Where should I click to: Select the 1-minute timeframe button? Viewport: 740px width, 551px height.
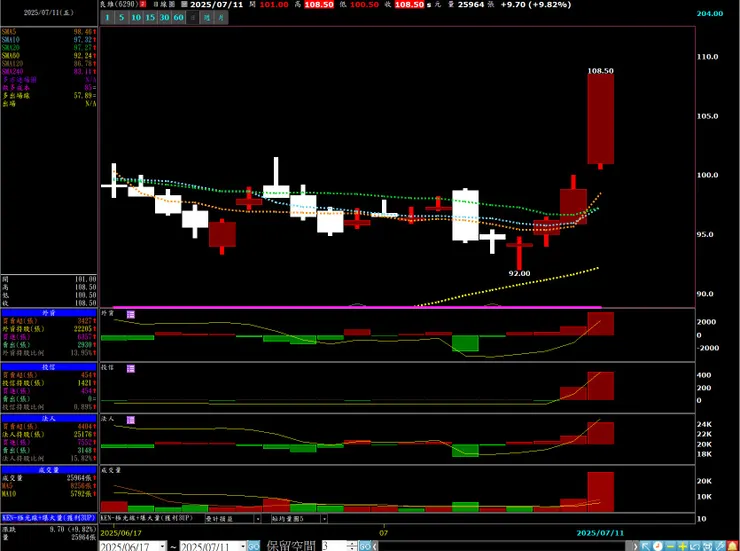[108, 18]
